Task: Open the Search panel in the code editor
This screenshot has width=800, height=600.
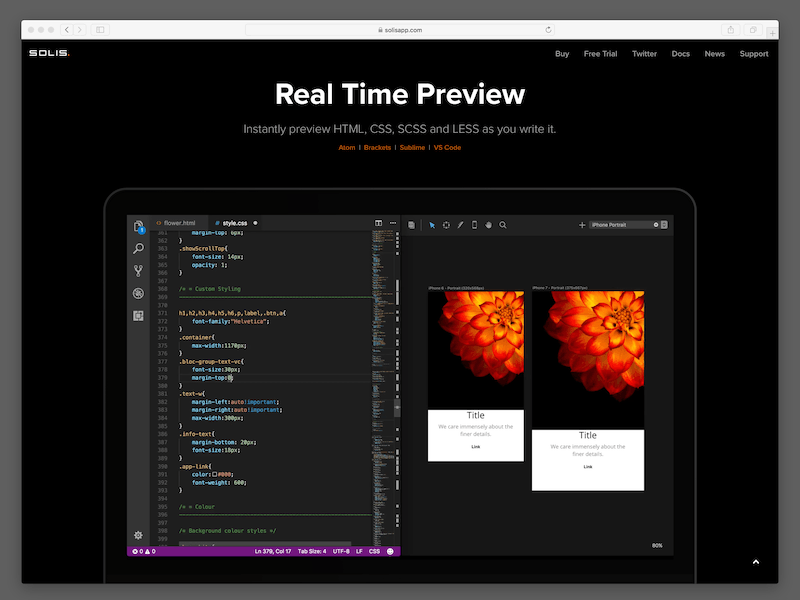Action: coord(138,248)
